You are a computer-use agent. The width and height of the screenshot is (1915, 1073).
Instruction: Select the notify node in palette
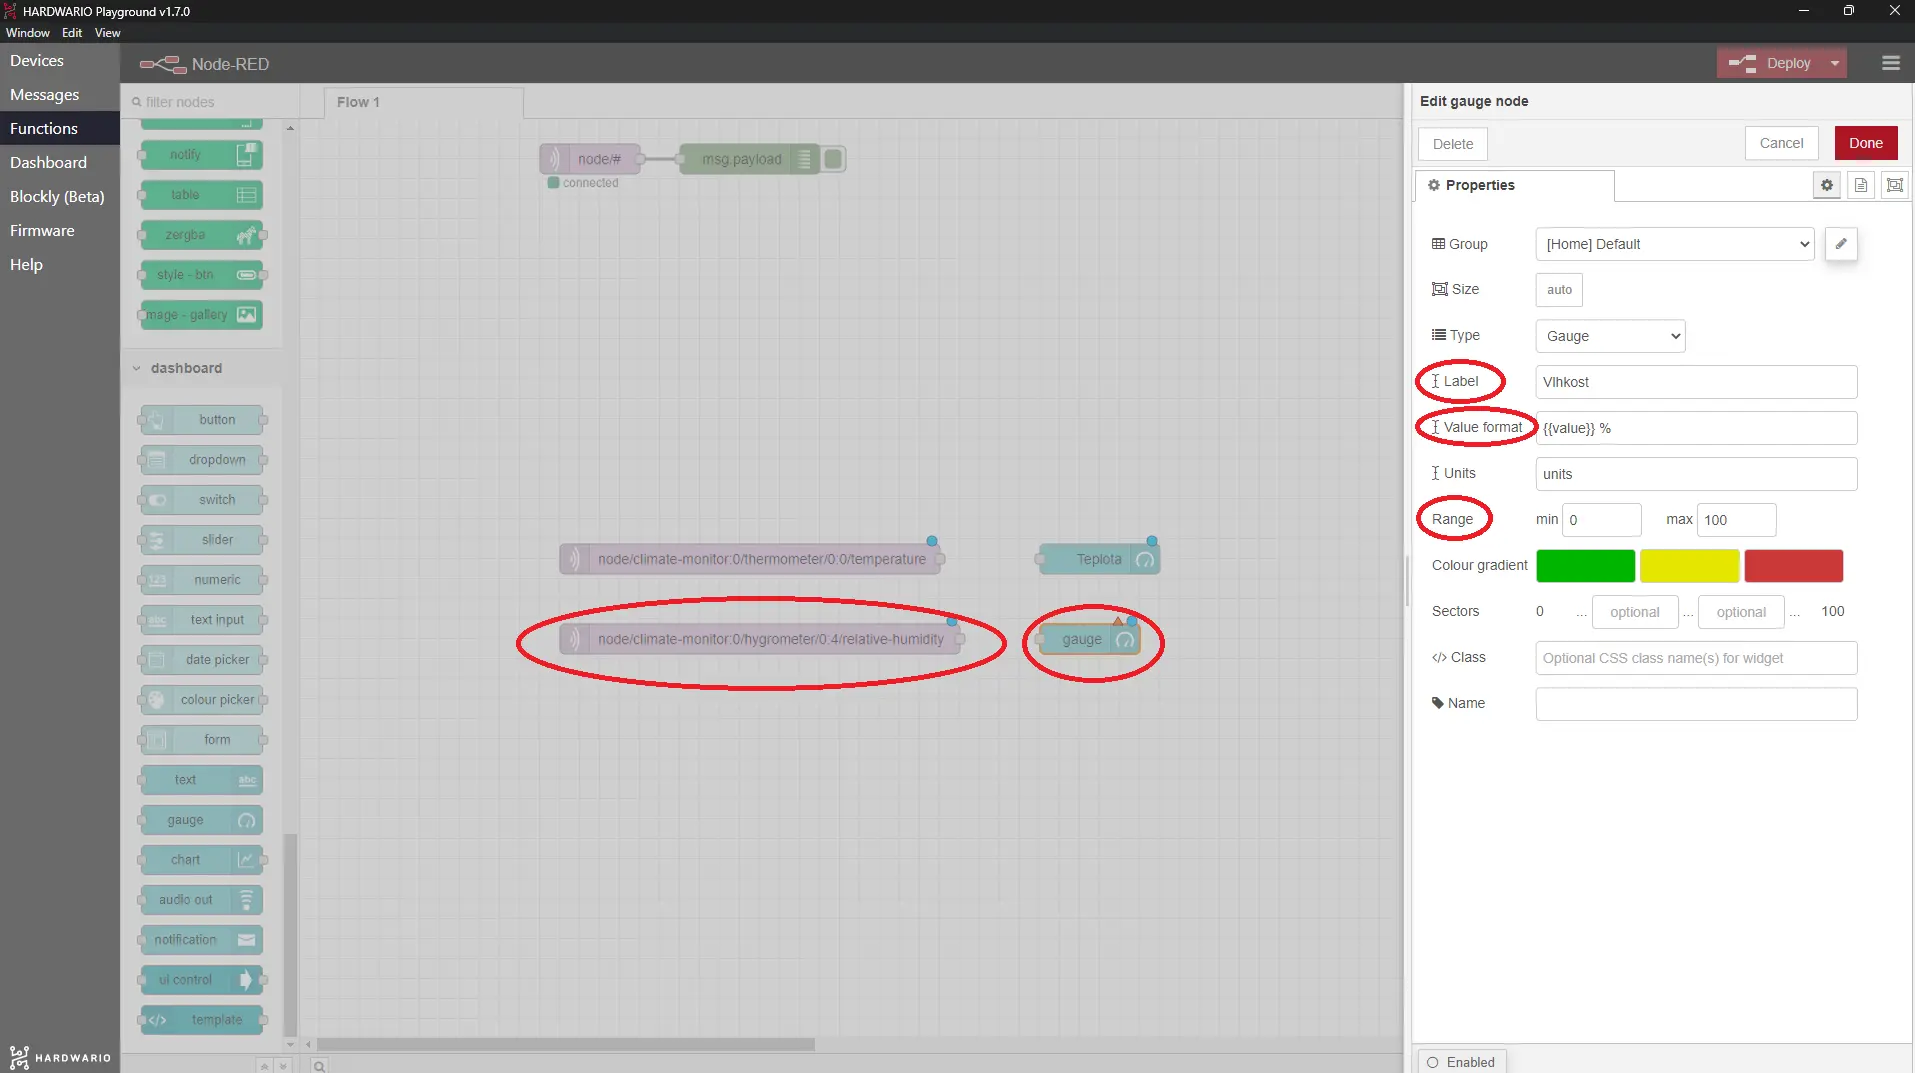(202, 155)
